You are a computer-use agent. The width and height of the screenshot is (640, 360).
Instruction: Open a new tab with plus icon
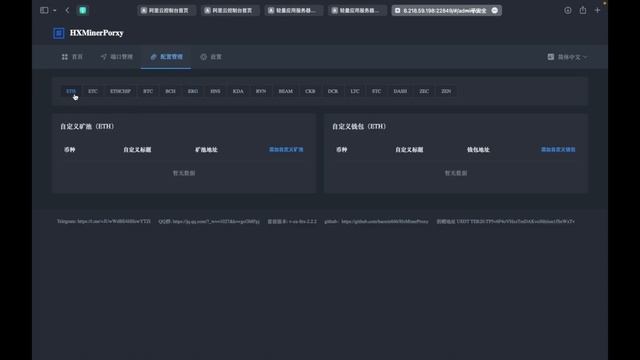point(597,10)
